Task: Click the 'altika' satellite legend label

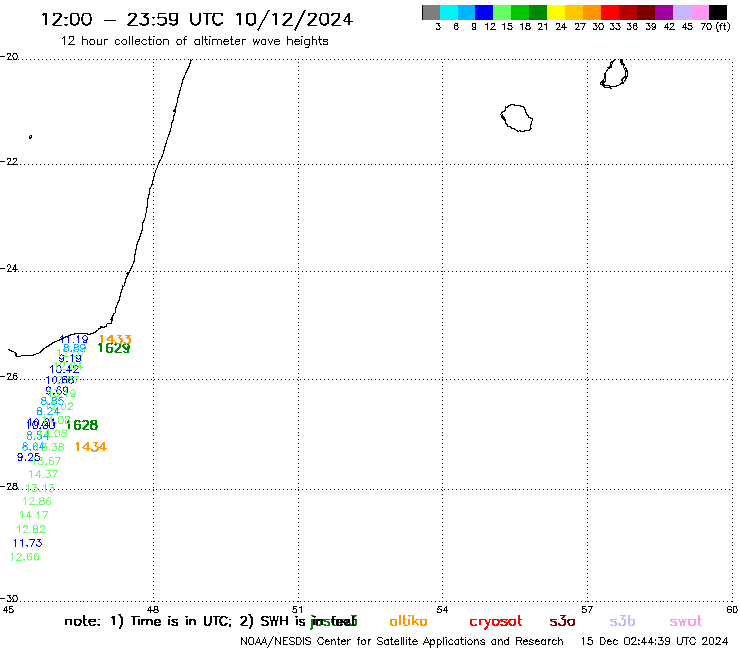Action: click(x=408, y=621)
